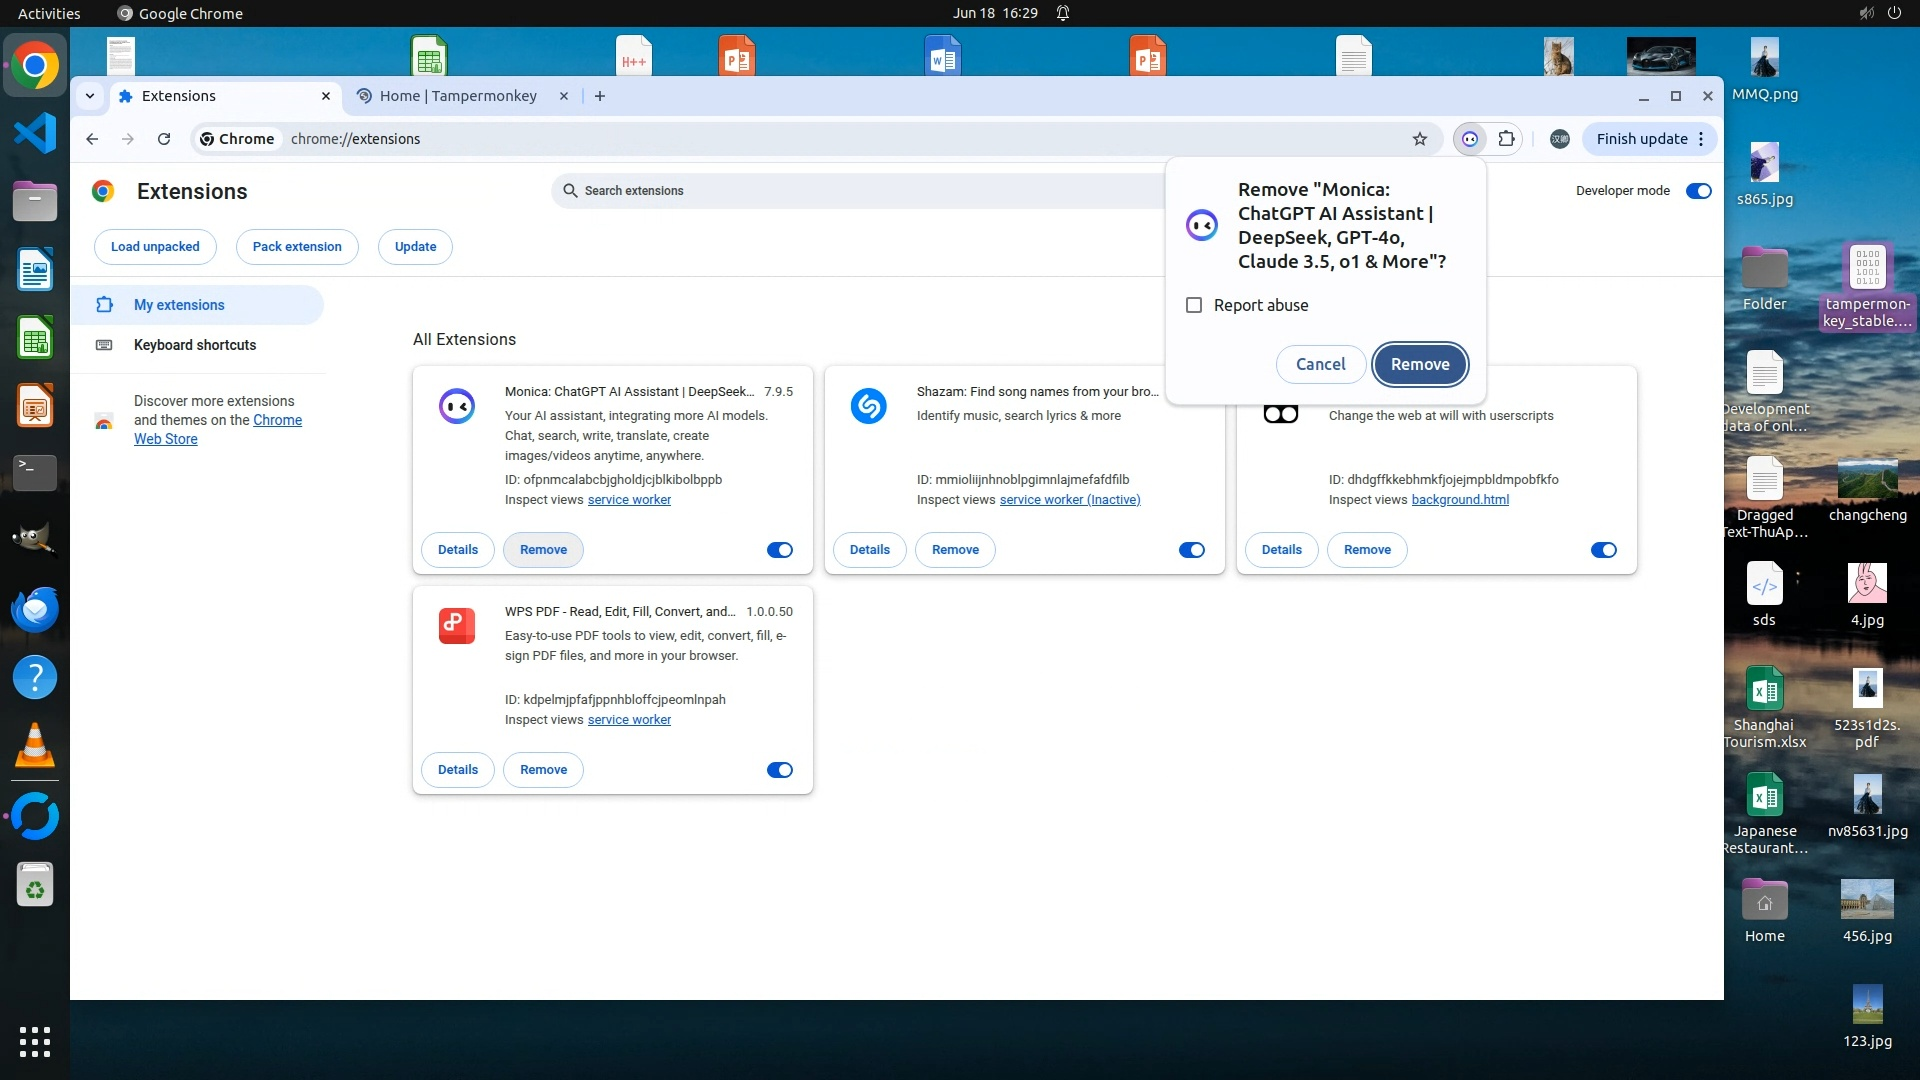1920x1080 pixels.
Task: Click the Monica extension icon in toolbar
Action: click(1469, 139)
